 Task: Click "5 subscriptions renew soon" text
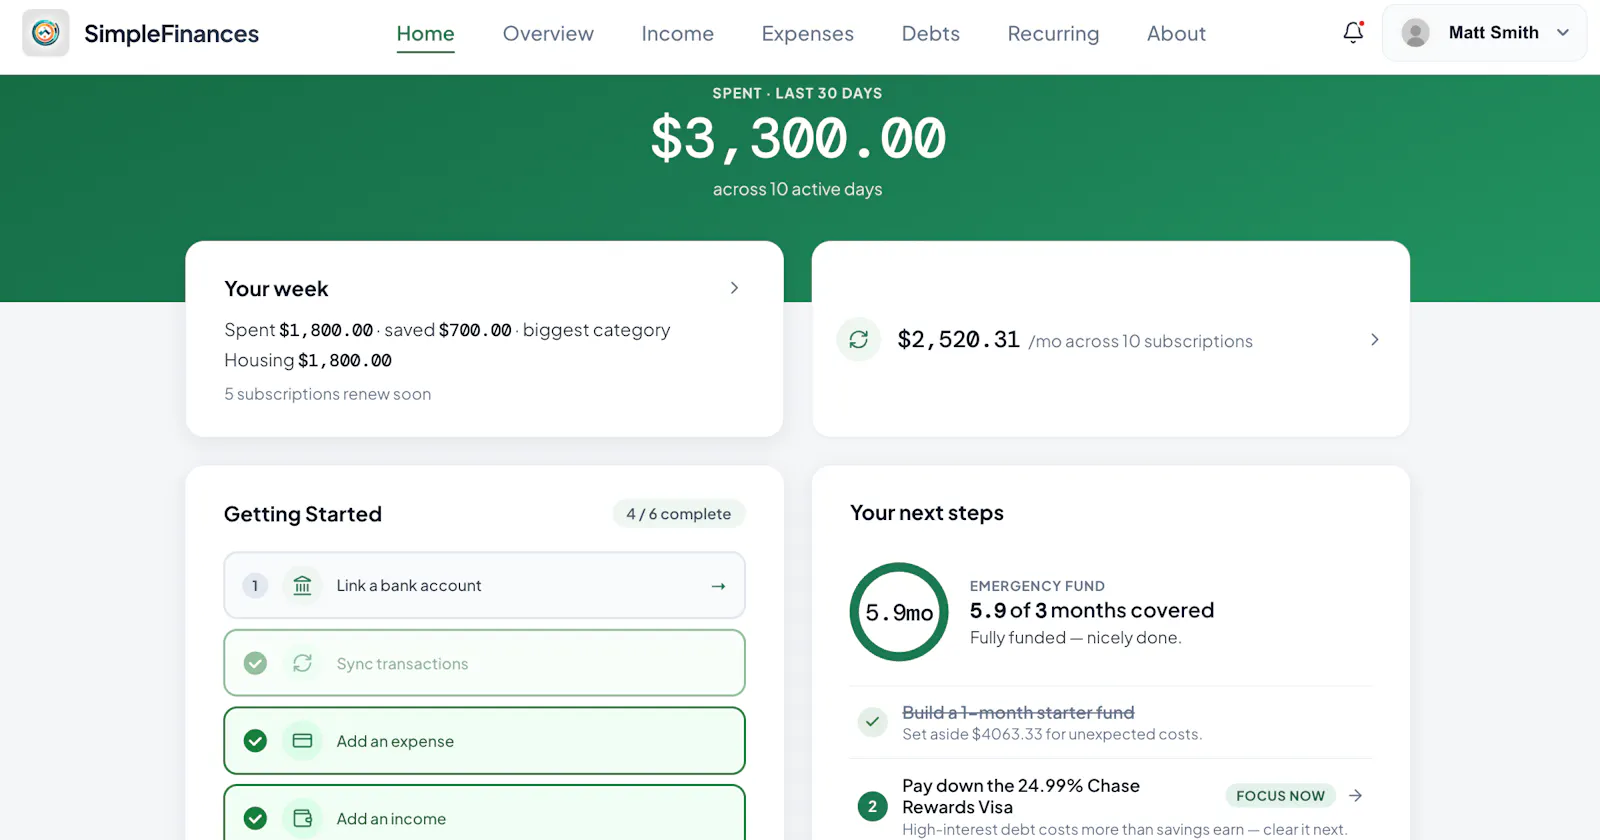[328, 394]
